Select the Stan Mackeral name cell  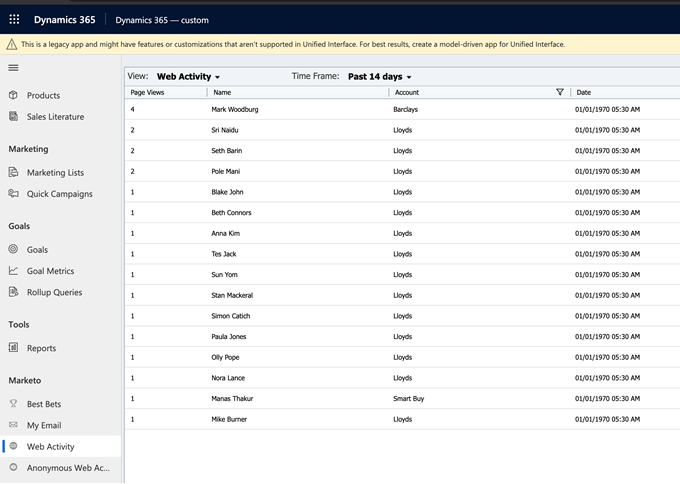232,295
